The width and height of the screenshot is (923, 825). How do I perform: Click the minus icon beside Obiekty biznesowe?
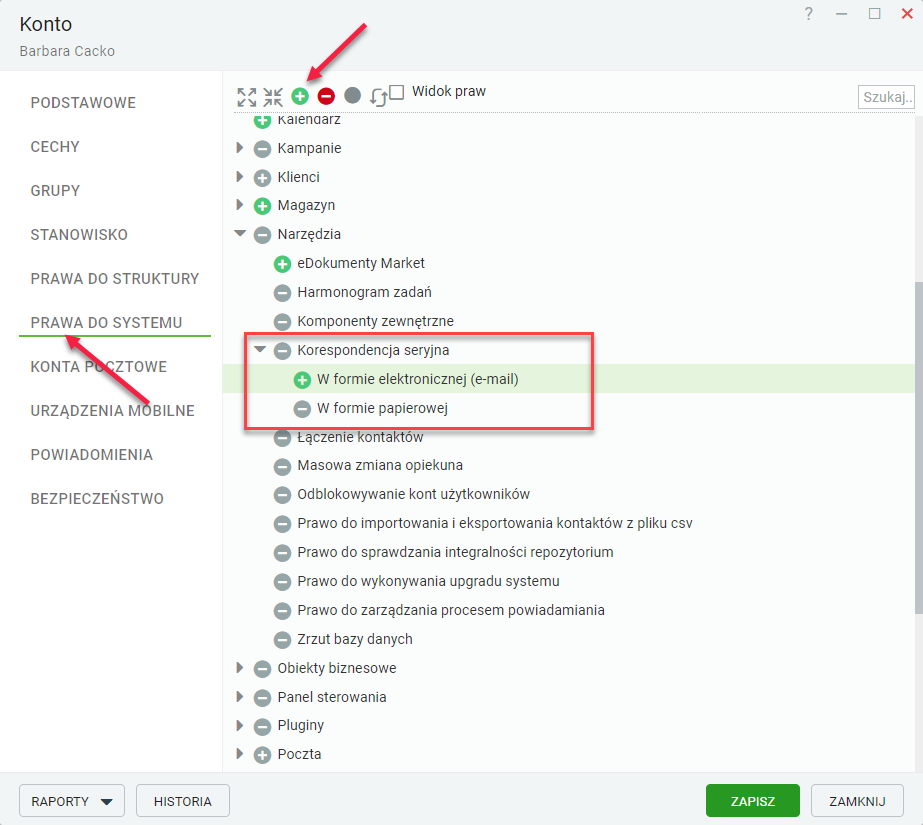pyautogui.click(x=263, y=669)
